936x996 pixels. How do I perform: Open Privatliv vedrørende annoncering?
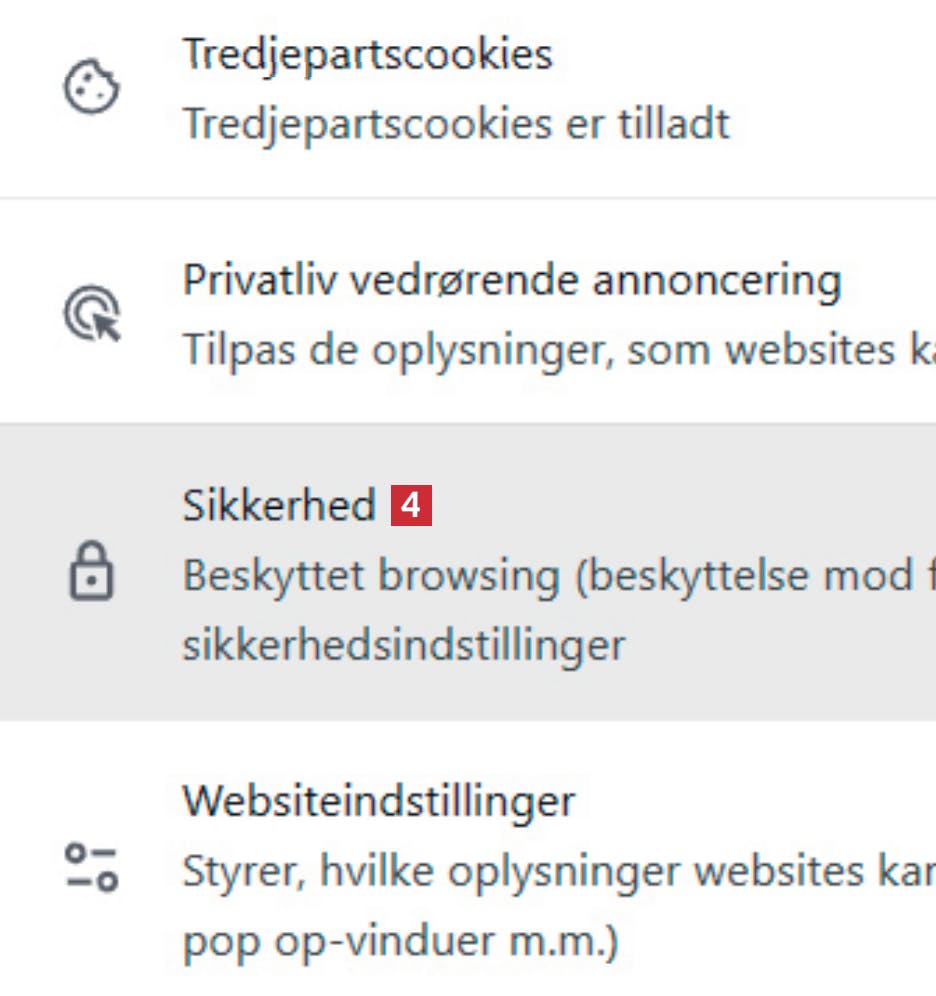(x=511, y=281)
